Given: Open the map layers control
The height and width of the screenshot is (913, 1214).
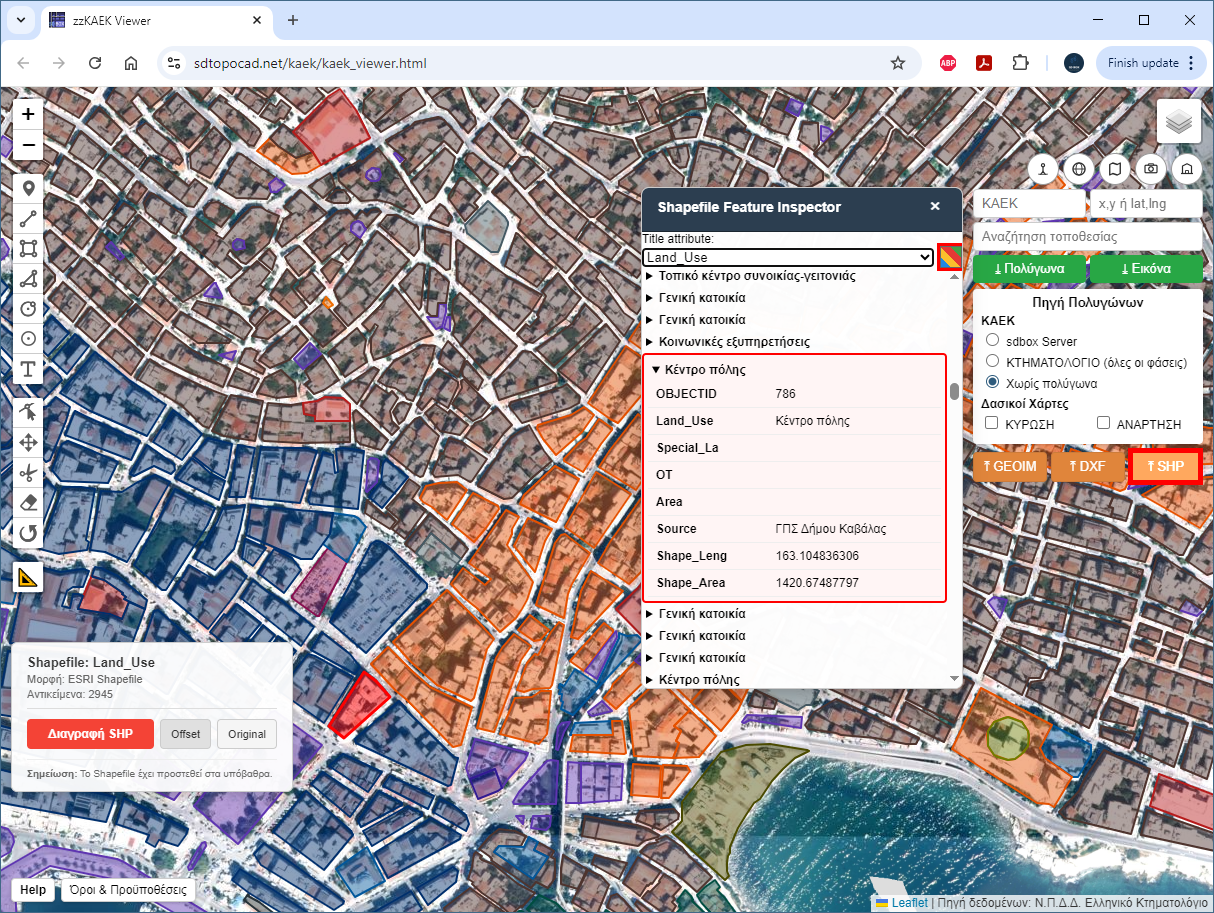Looking at the screenshot, I should pyautogui.click(x=1179, y=122).
